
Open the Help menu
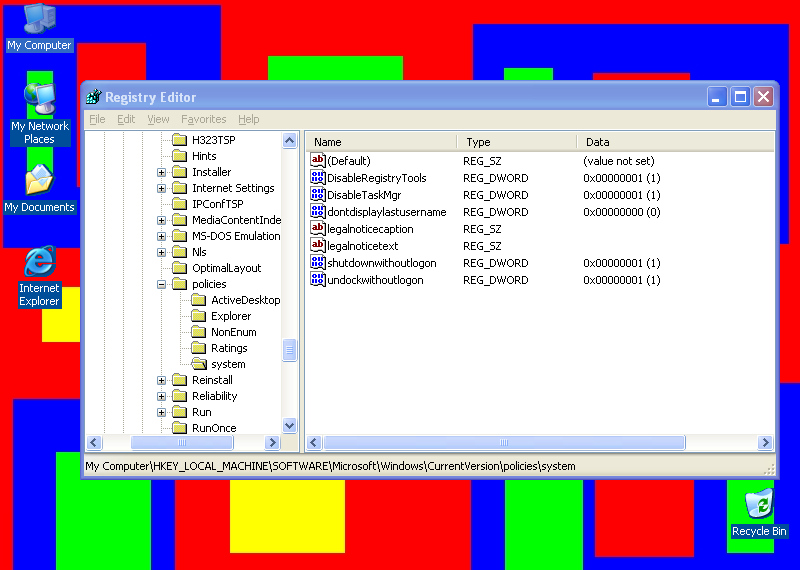pos(248,119)
